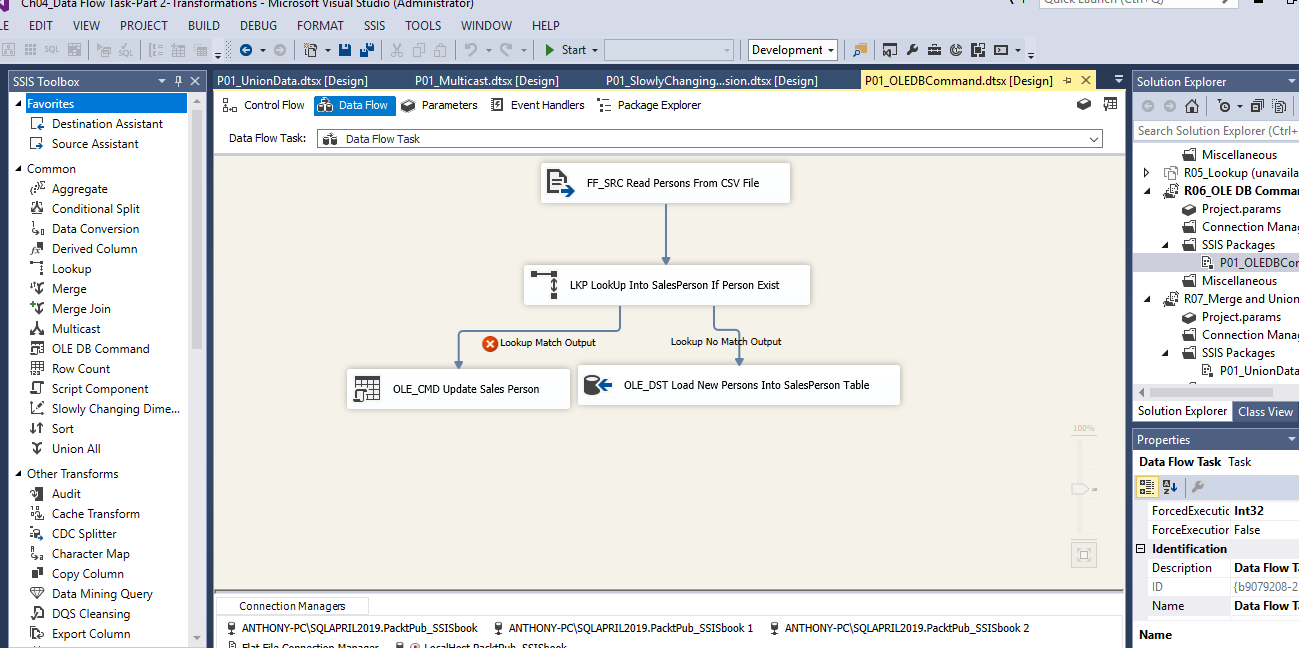
Task: Click Property Pages wrench in Properties panel
Action: coord(1197,487)
